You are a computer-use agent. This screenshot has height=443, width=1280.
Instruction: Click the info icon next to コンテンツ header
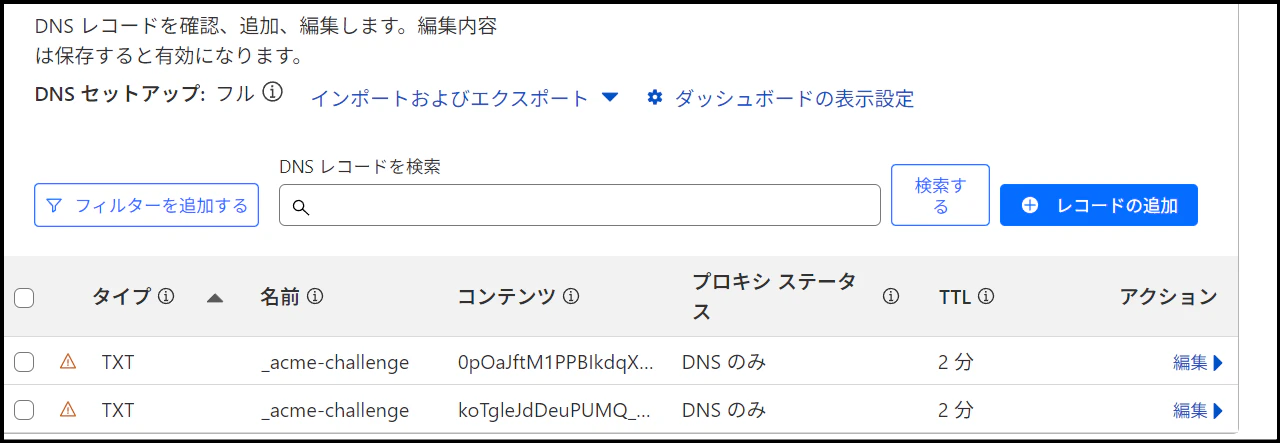pos(571,296)
